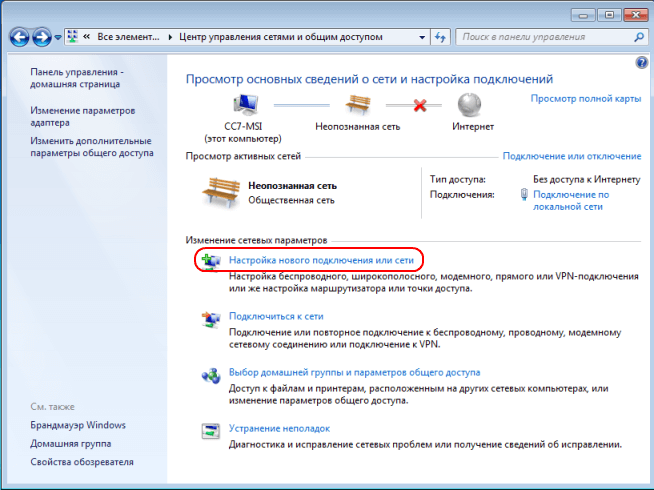Click the Подключиться к сети icon
This screenshot has height=490, width=654.
pyautogui.click(x=211, y=318)
